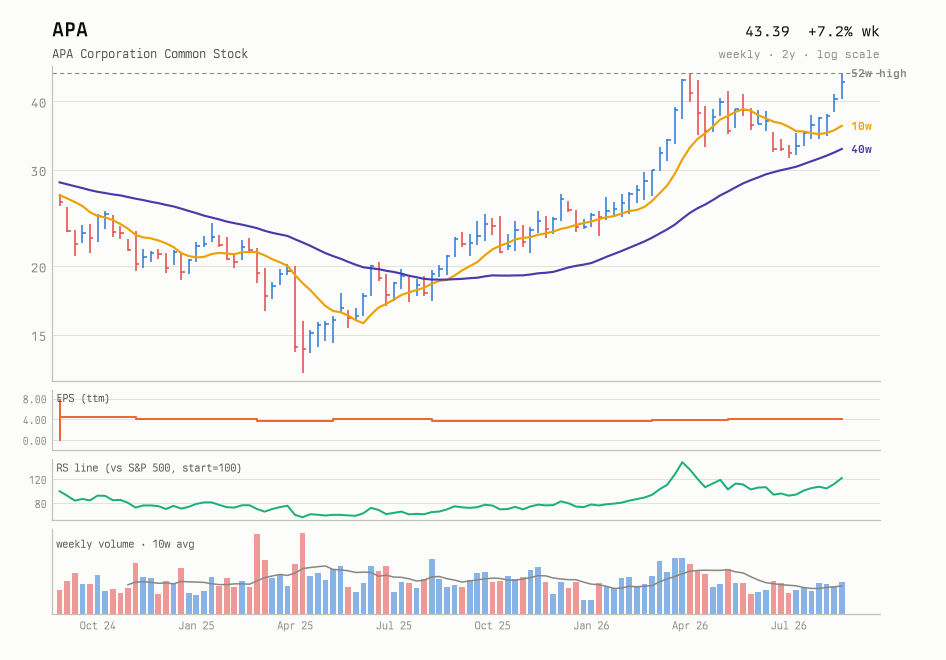Click the 0.00 EPS axis value
Viewport: 946px width, 660px height.
click(x=34, y=441)
